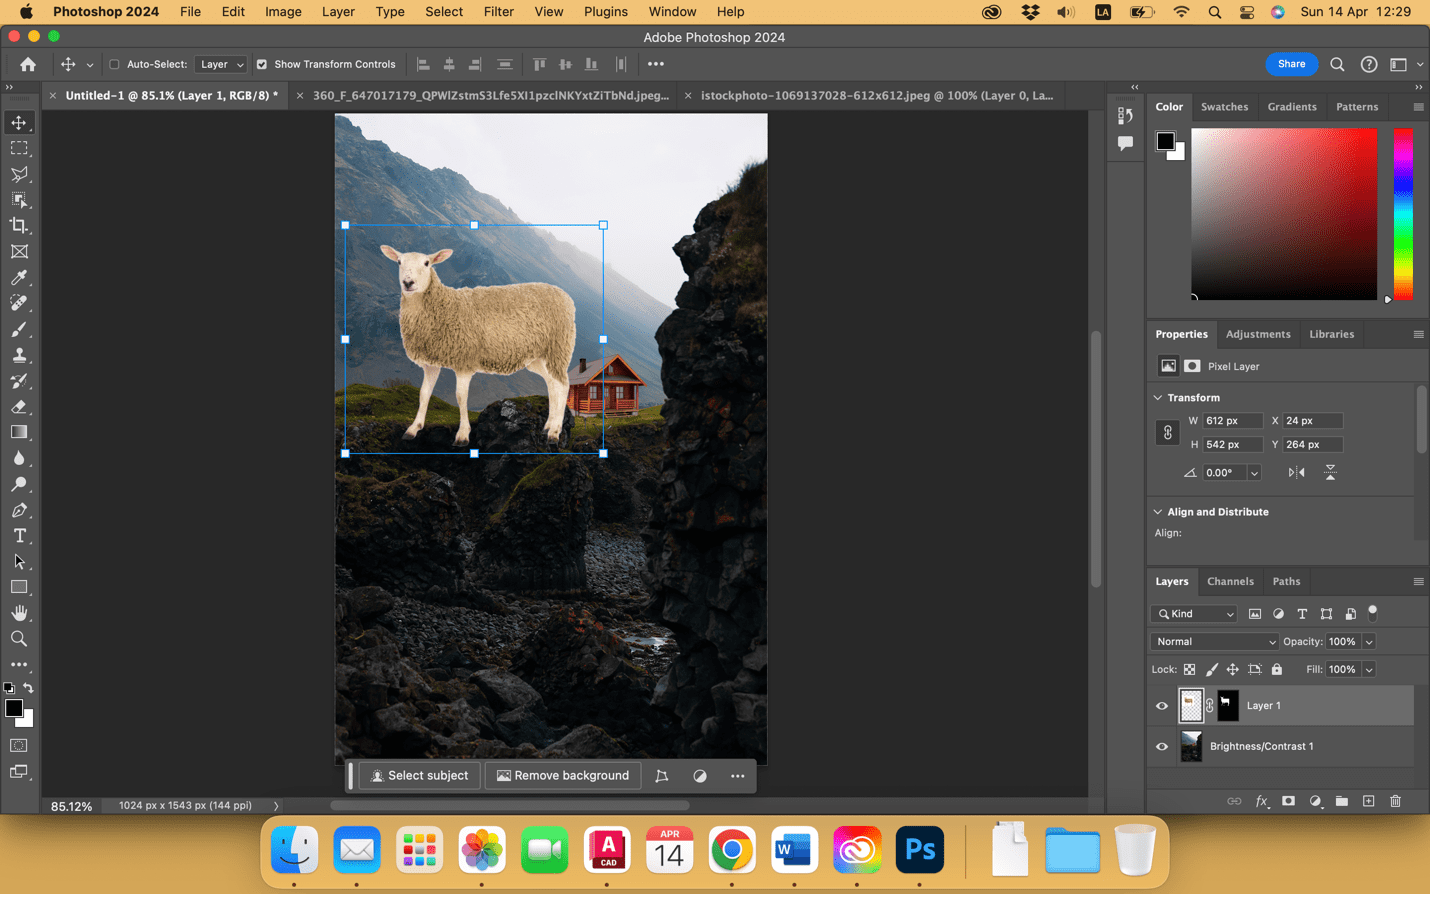Click the Home icon in the options bar
The image size is (1430, 898).
pyautogui.click(x=28, y=64)
